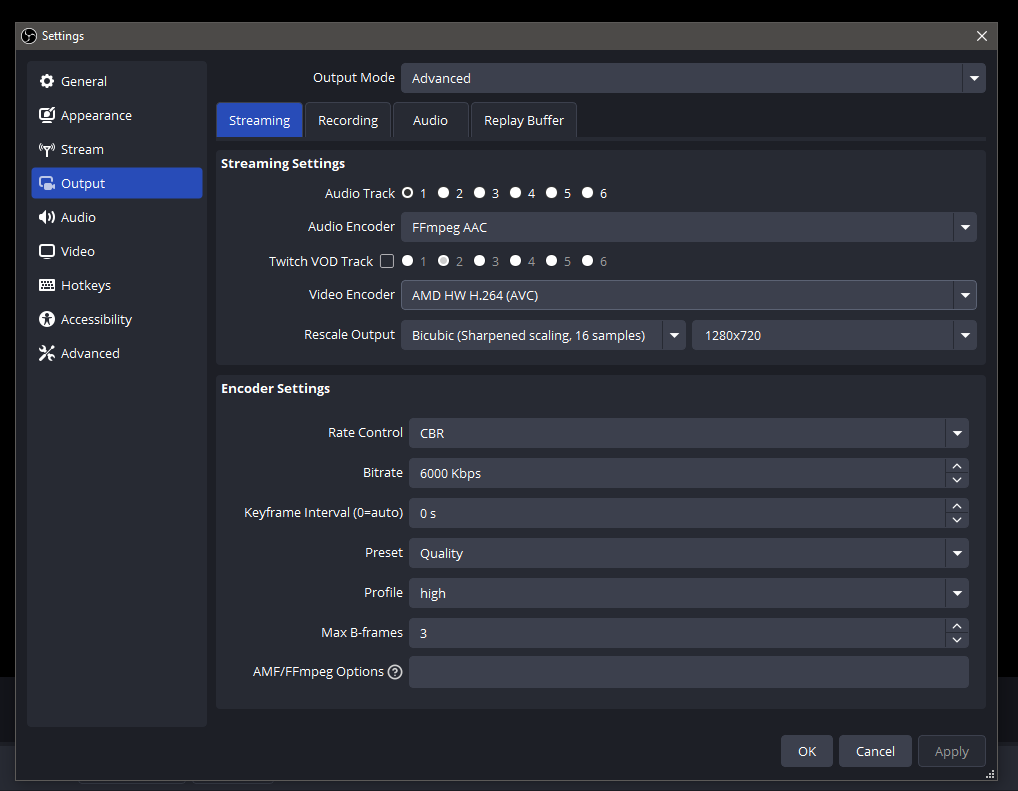Select Audio Track 3
The height and width of the screenshot is (791, 1018).
[479, 193]
